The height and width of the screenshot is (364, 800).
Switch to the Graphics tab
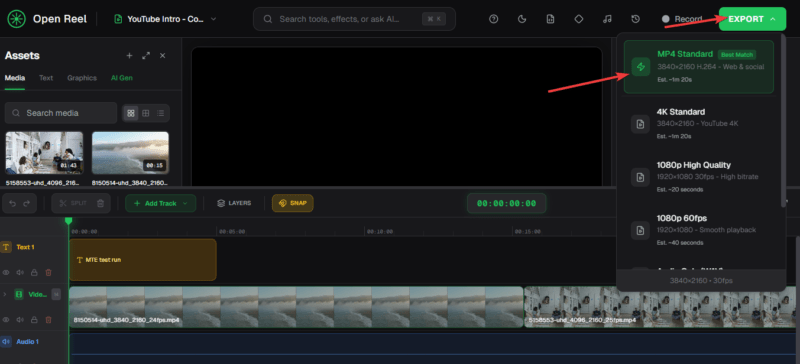click(x=82, y=78)
